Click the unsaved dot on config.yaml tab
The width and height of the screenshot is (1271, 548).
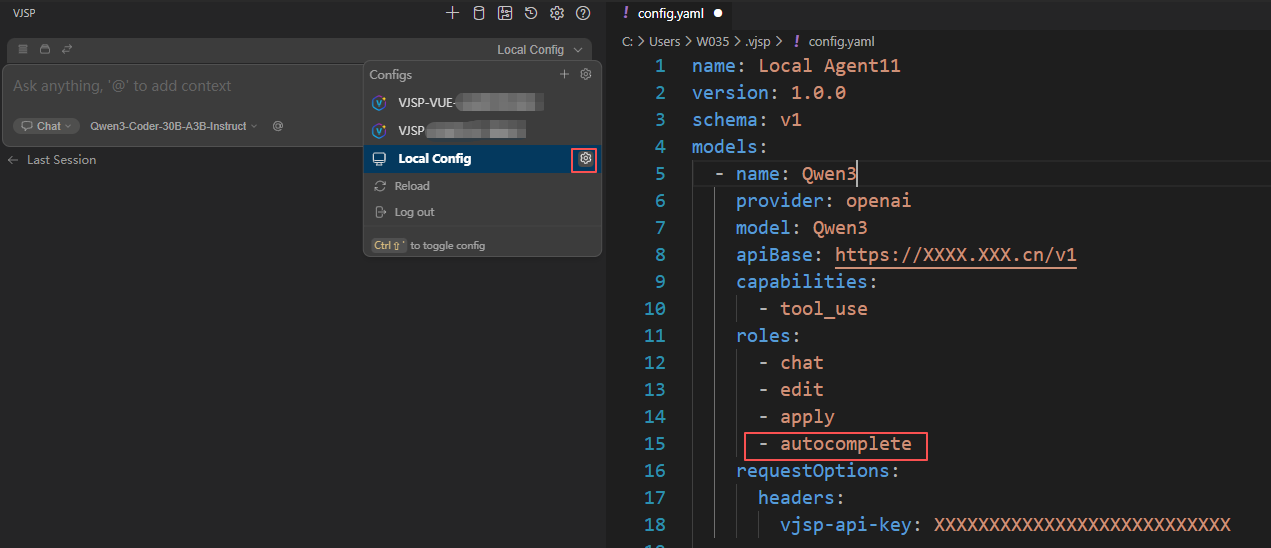coord(718,13)
